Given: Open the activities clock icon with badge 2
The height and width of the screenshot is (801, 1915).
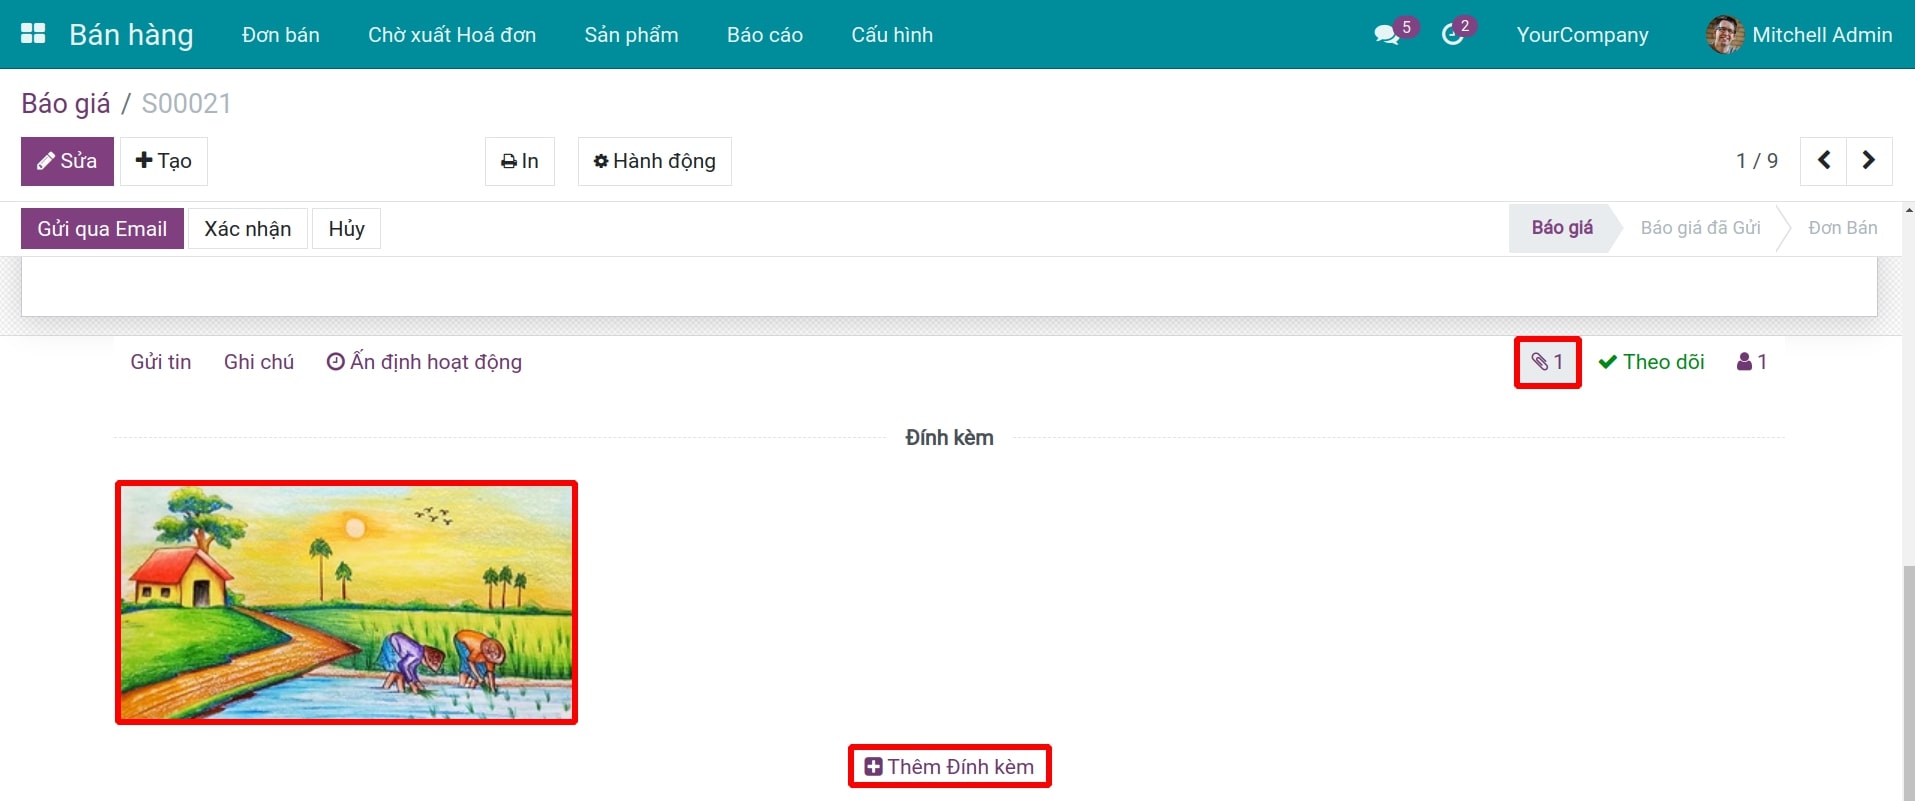Looking at the screenshot, I should [x=1453, y=35].
